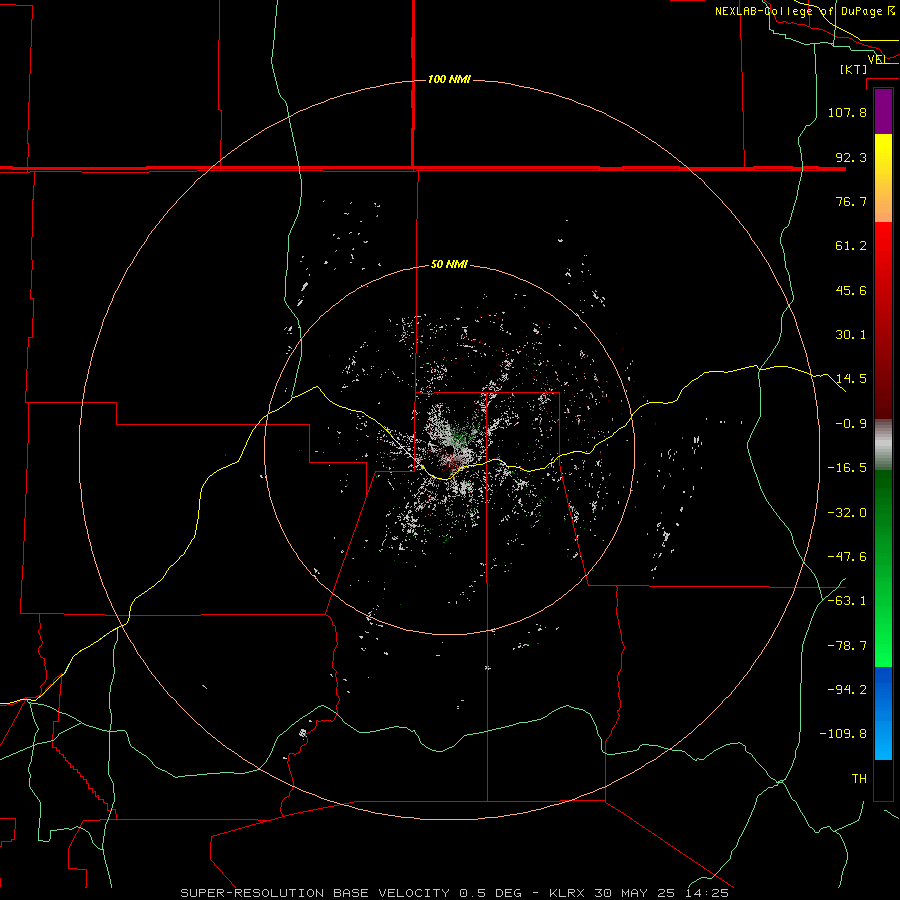This screenshot has width=900, height=900.
Task: Pick the purple segment of color bar
Action: (883, 111)
